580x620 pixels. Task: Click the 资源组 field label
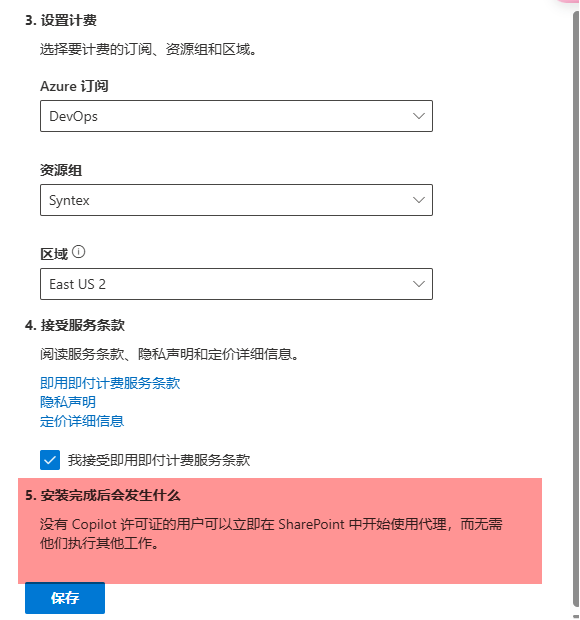point(61,170)
